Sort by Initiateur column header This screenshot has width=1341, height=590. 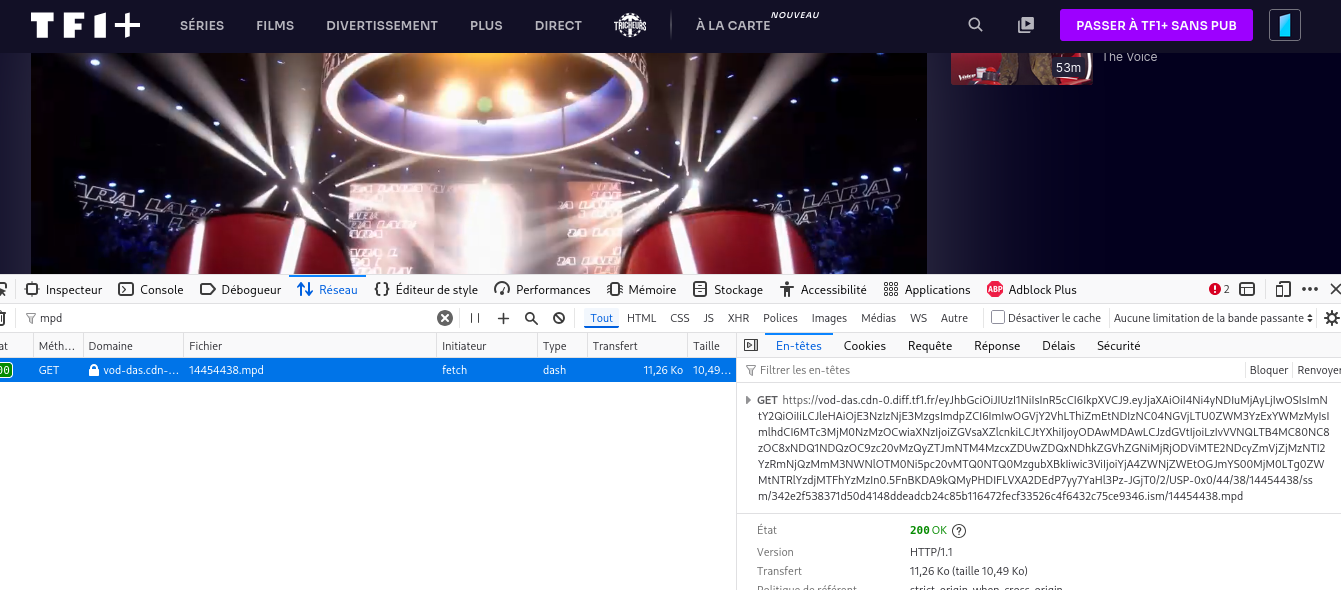tap(486, 346)
